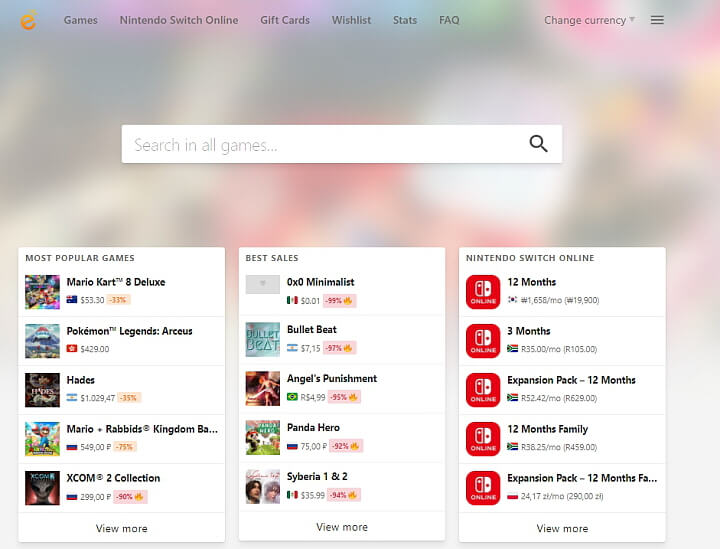
Task: Click XCOM 2 Collection cover art
Action: [42, 488]
